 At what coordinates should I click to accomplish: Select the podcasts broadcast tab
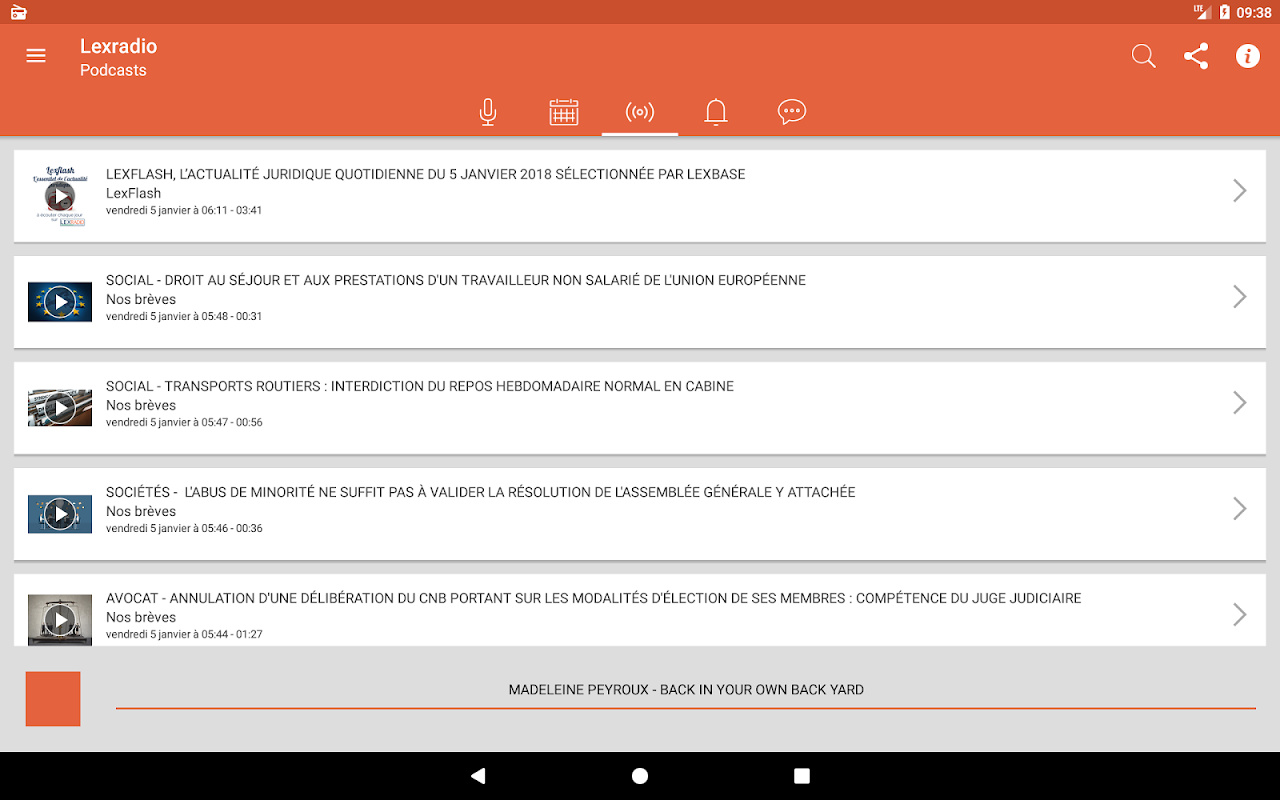coord(640,112)
